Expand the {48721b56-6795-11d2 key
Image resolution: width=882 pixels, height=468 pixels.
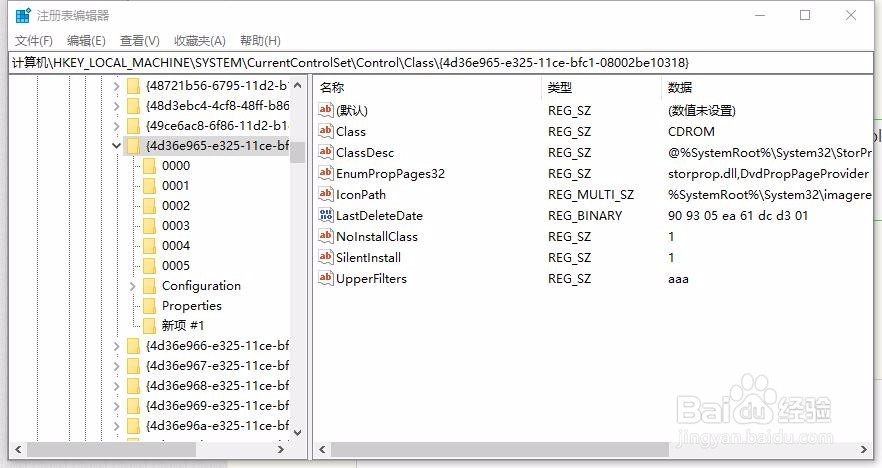tap(116, 86)
